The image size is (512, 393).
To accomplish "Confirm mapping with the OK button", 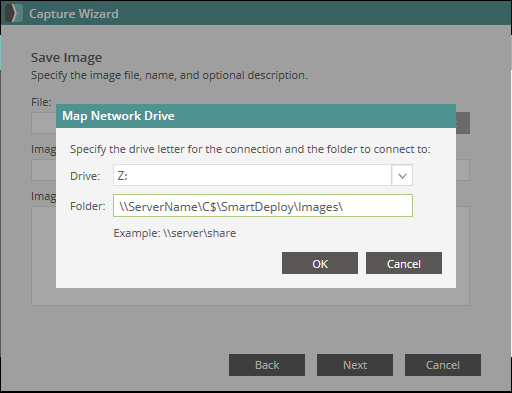I will [320, 263].
